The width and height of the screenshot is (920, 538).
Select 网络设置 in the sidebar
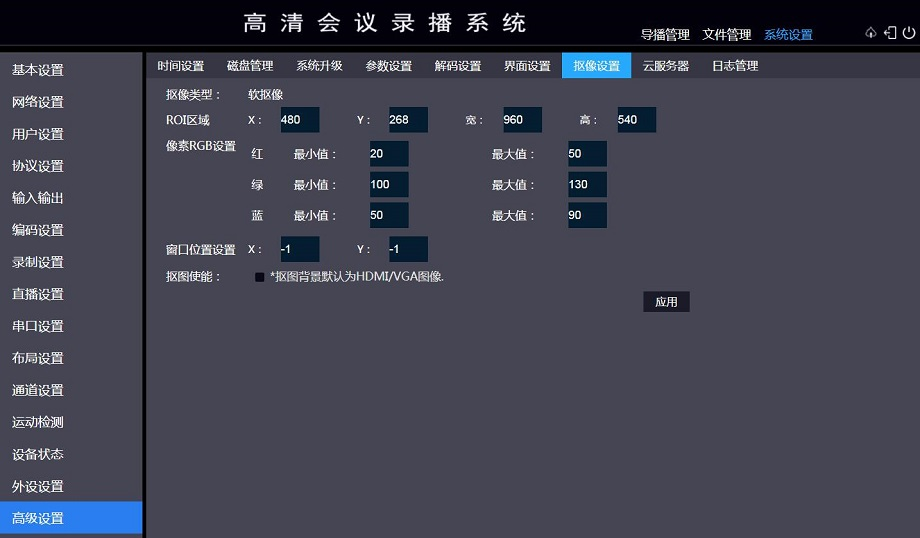pos(38,102)
